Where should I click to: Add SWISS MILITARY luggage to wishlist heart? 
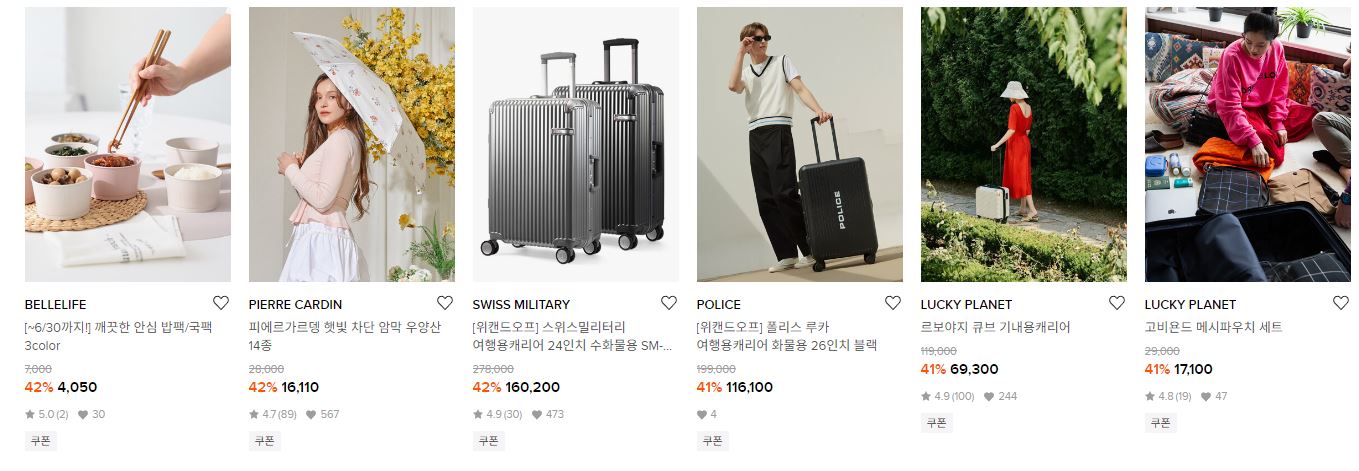669,303
